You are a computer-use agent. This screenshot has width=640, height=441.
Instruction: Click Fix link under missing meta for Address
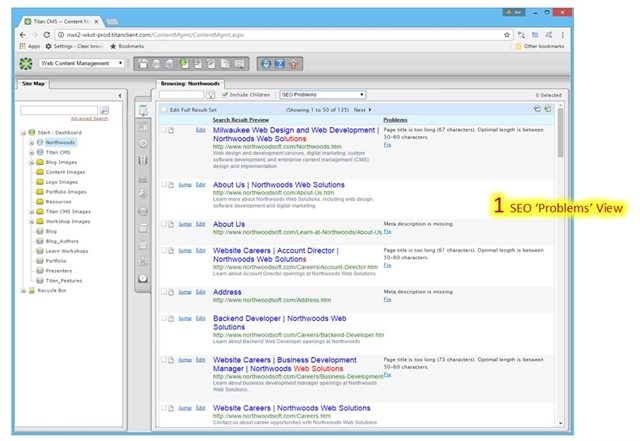click(387, 299)
